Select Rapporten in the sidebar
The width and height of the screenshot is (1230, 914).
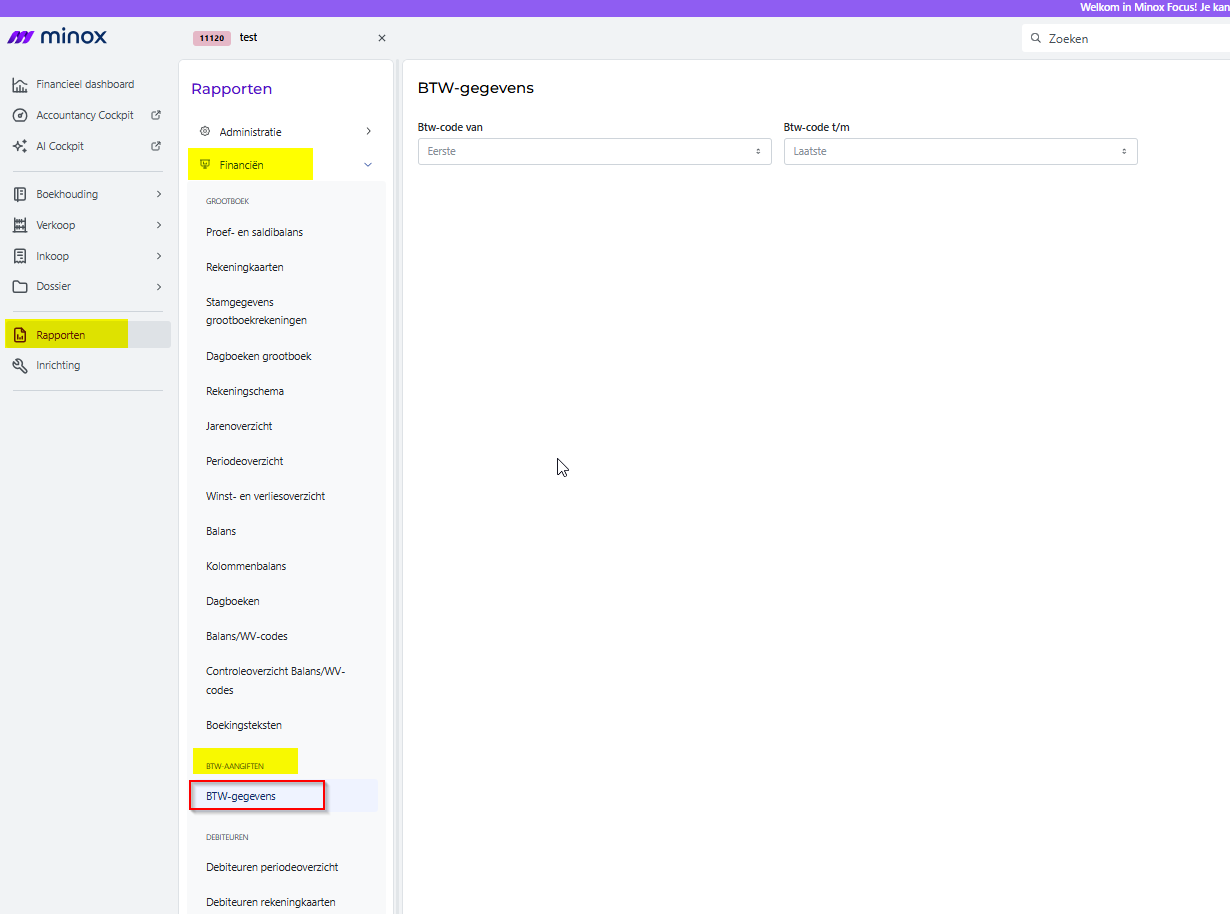point(89,335)
